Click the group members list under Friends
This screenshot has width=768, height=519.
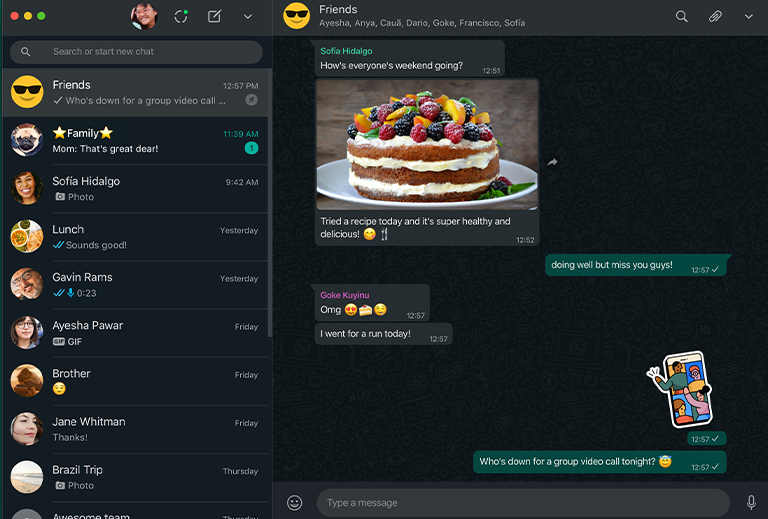click(422, 23)
